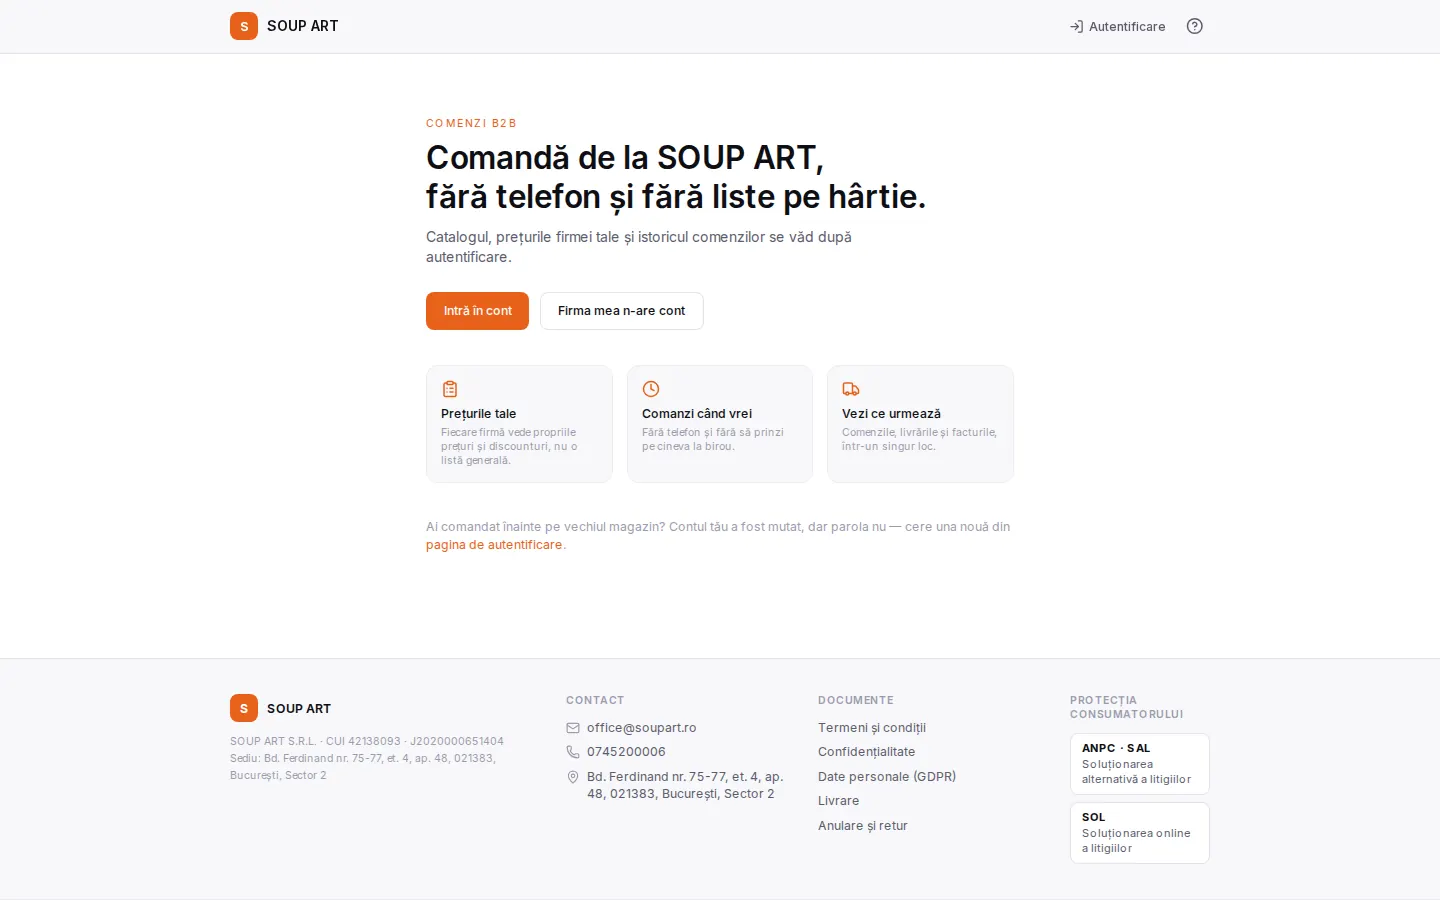Open the SOL online dispute resolution box

(x=1140, y=833)
